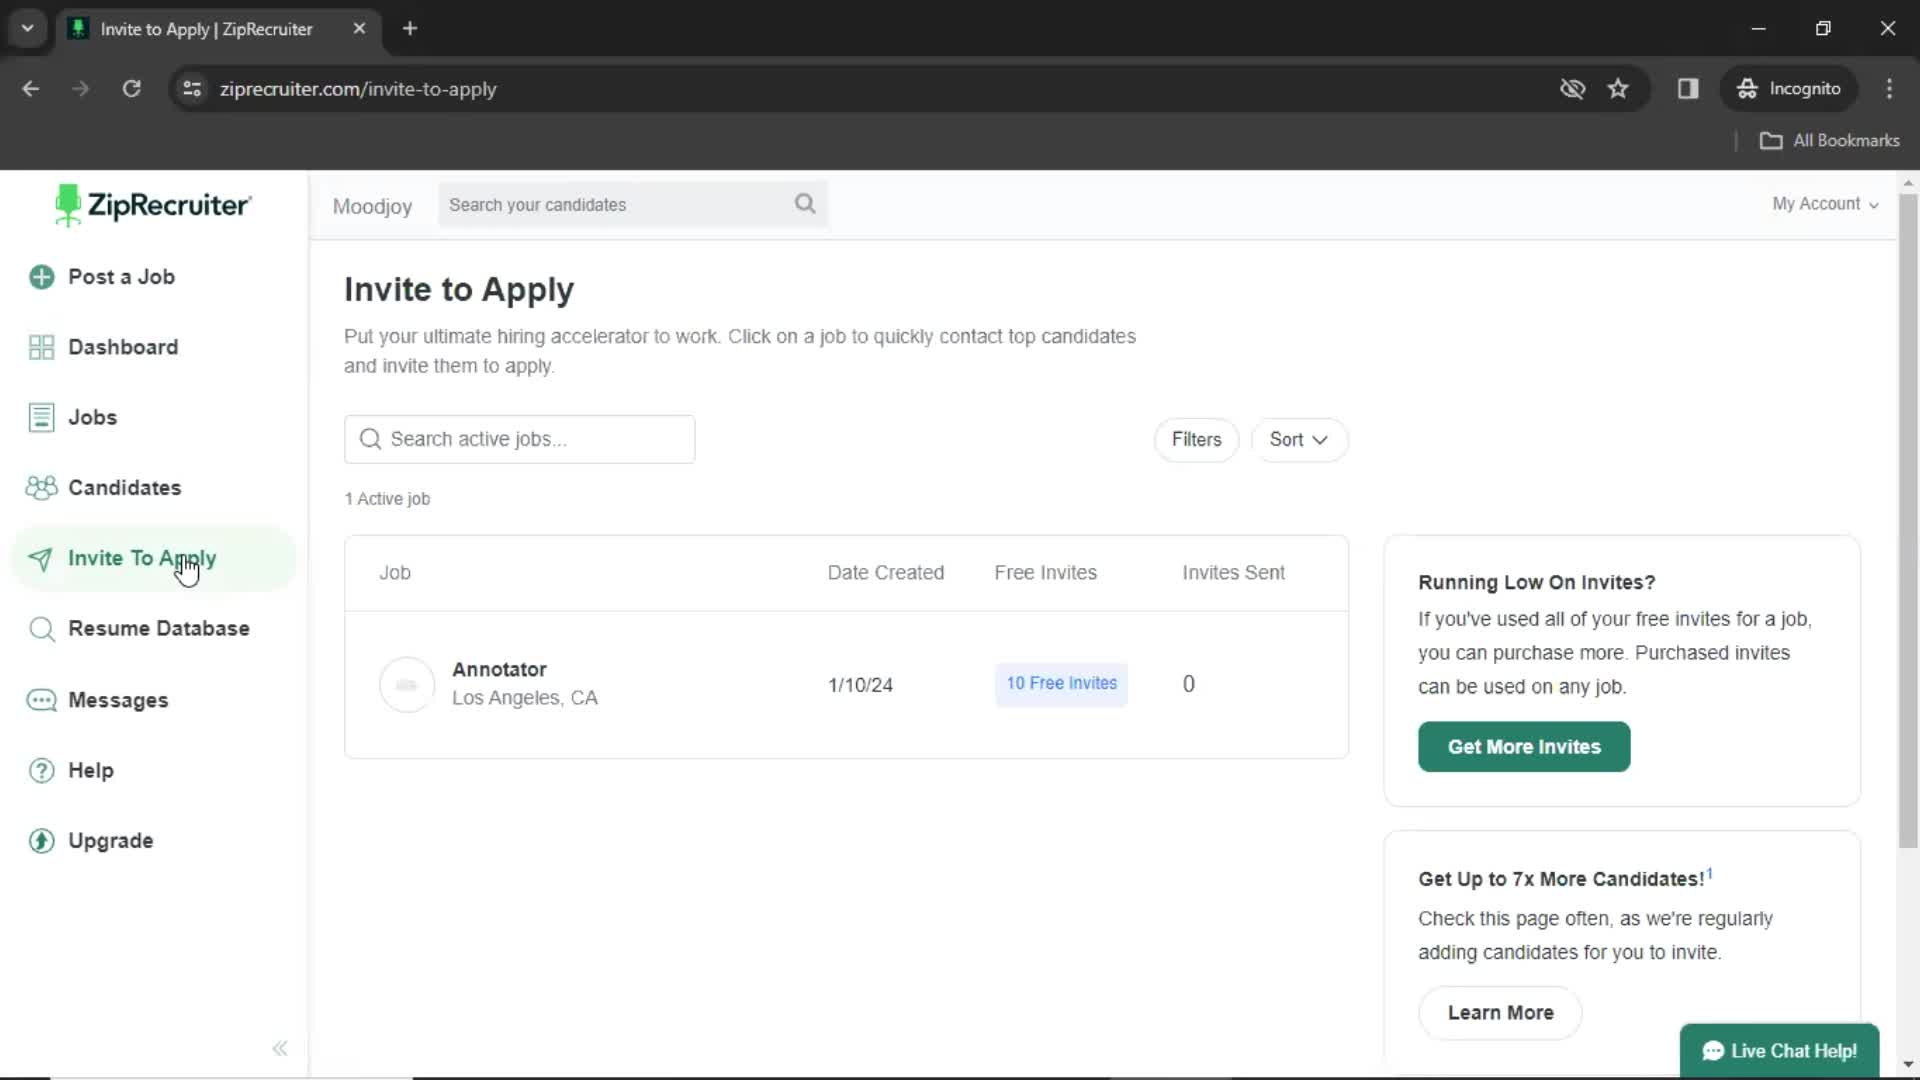Open the Messages section

point(117,699)
